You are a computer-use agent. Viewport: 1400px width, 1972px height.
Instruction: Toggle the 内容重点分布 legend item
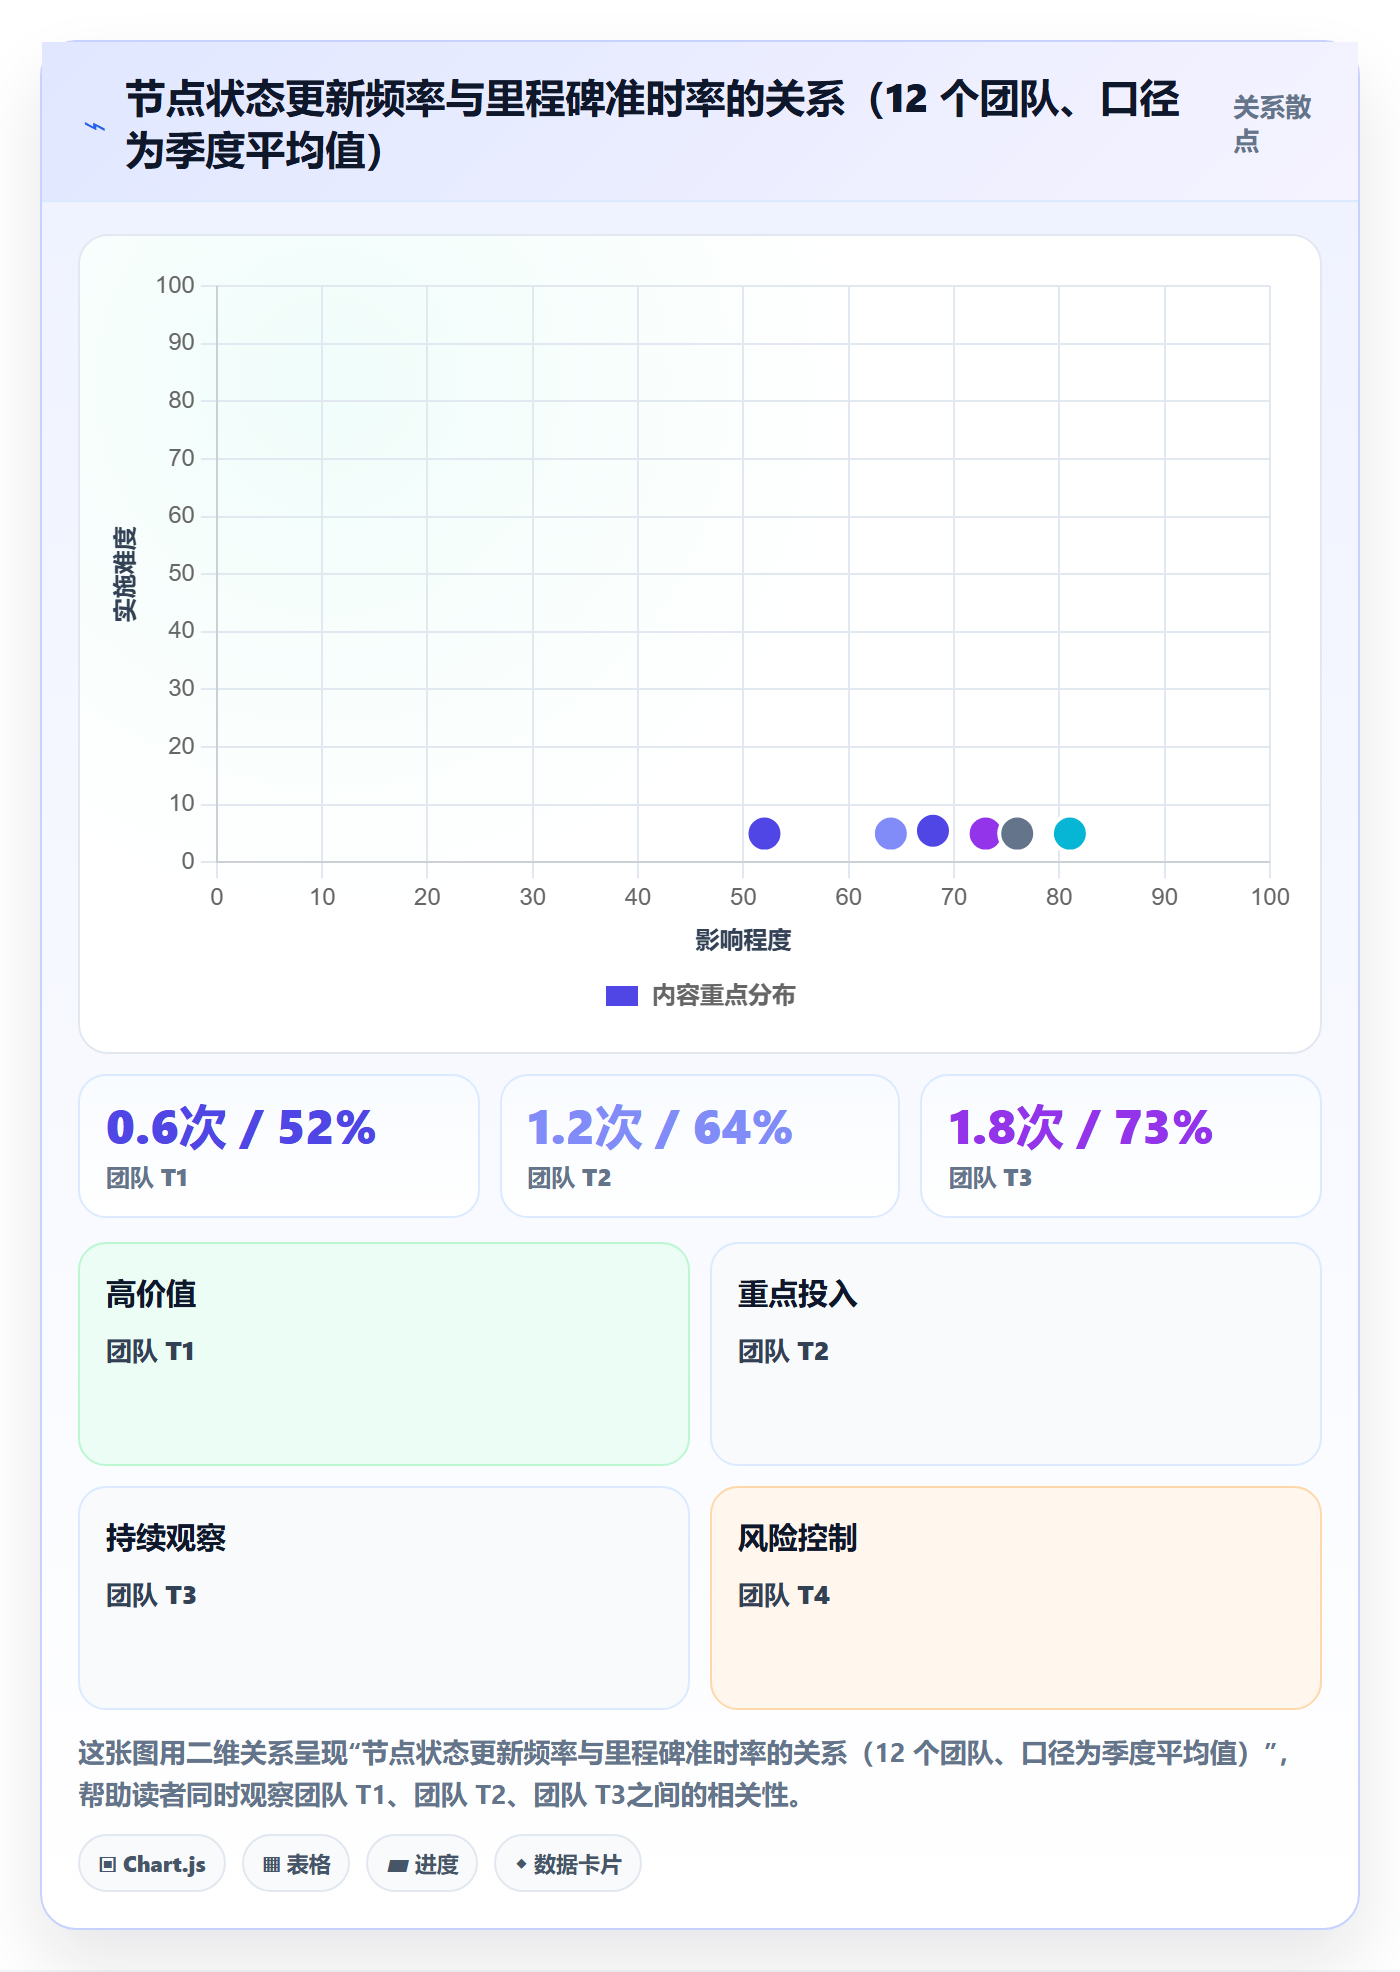click(x=700, y=996)
